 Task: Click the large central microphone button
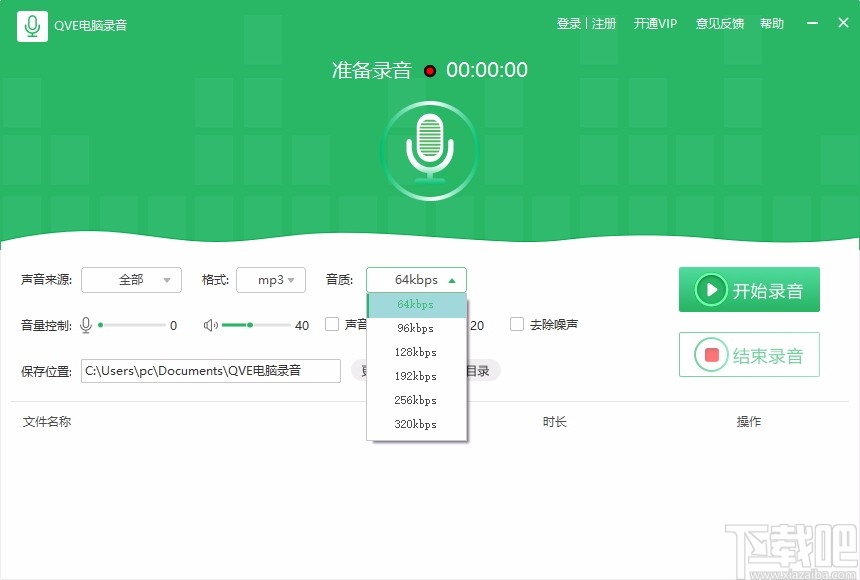(x=430, y=148)
